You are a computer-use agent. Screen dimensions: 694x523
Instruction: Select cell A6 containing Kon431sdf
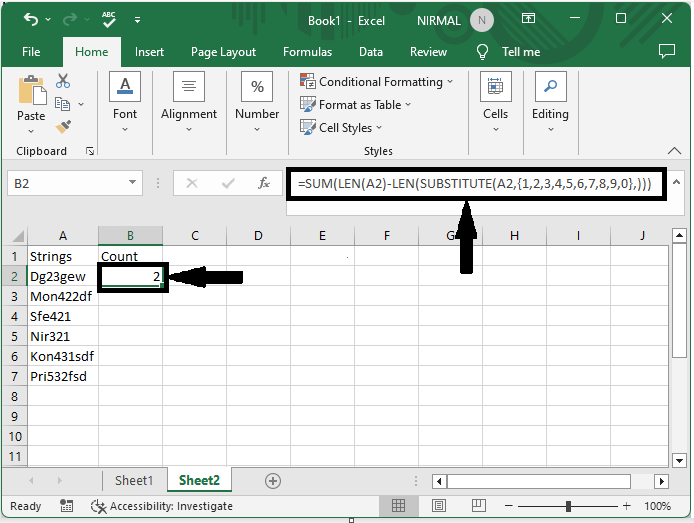click(x=63, y=356)
